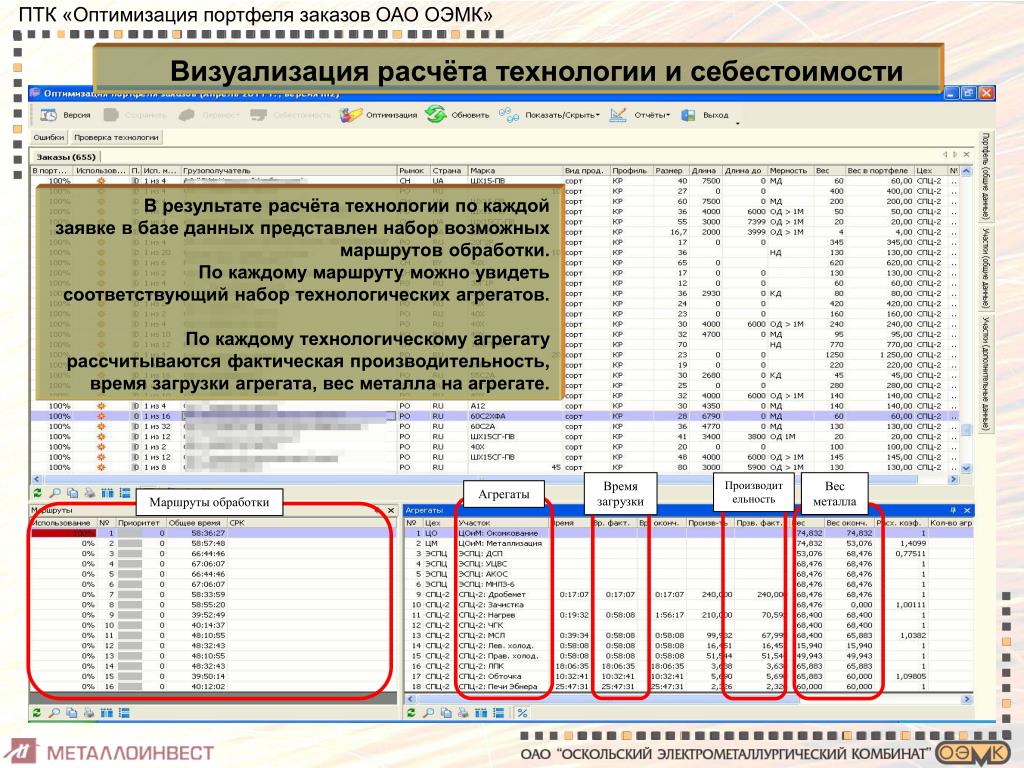The height and width of the screenshot is (768, 1024).
Task: Select the 100% usage bar of route 1
Action: click(x=63, y=533)
